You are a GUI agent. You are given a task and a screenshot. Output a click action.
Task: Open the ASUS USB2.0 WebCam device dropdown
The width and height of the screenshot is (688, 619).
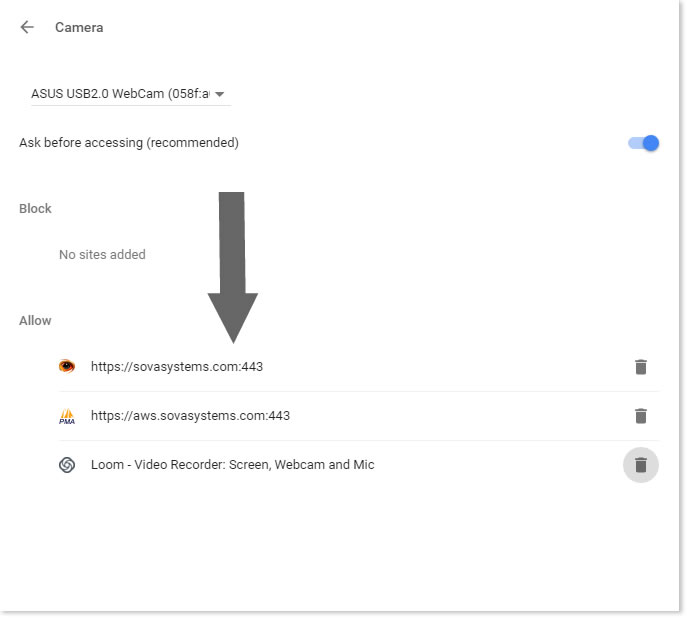pos(130,94)
